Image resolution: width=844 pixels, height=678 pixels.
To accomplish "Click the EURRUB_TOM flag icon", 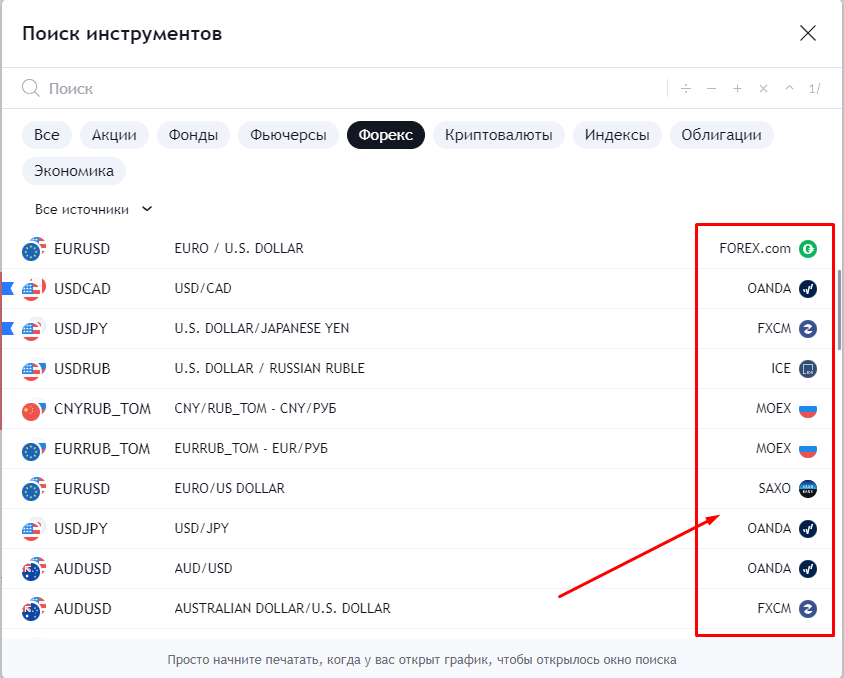I will click(x=33, y=448).
